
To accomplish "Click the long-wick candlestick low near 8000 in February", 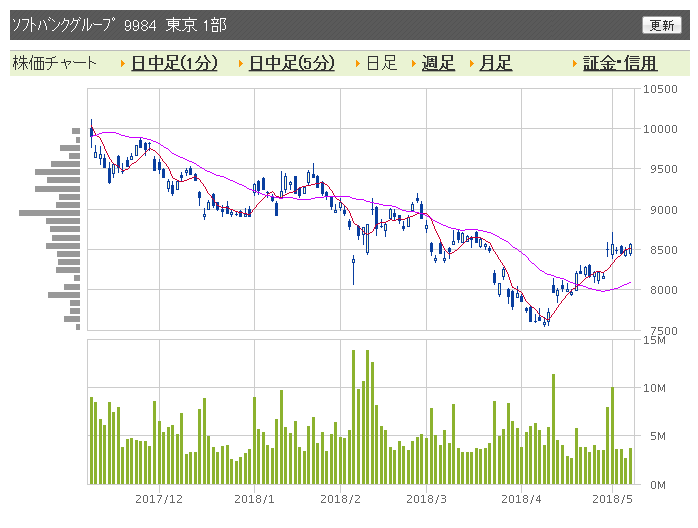I will 353,270.
